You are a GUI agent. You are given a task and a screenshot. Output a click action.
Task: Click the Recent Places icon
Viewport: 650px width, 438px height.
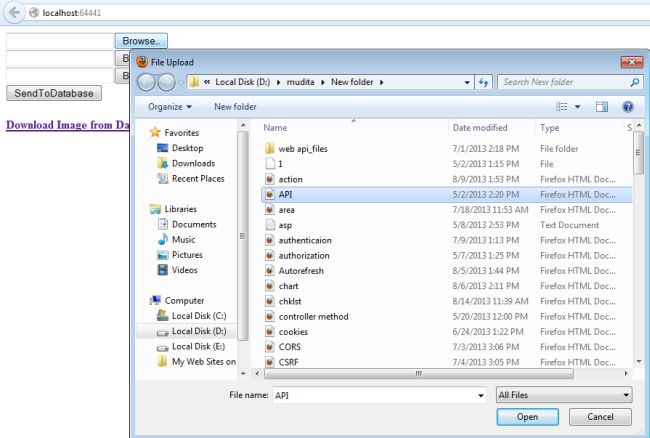162,179
